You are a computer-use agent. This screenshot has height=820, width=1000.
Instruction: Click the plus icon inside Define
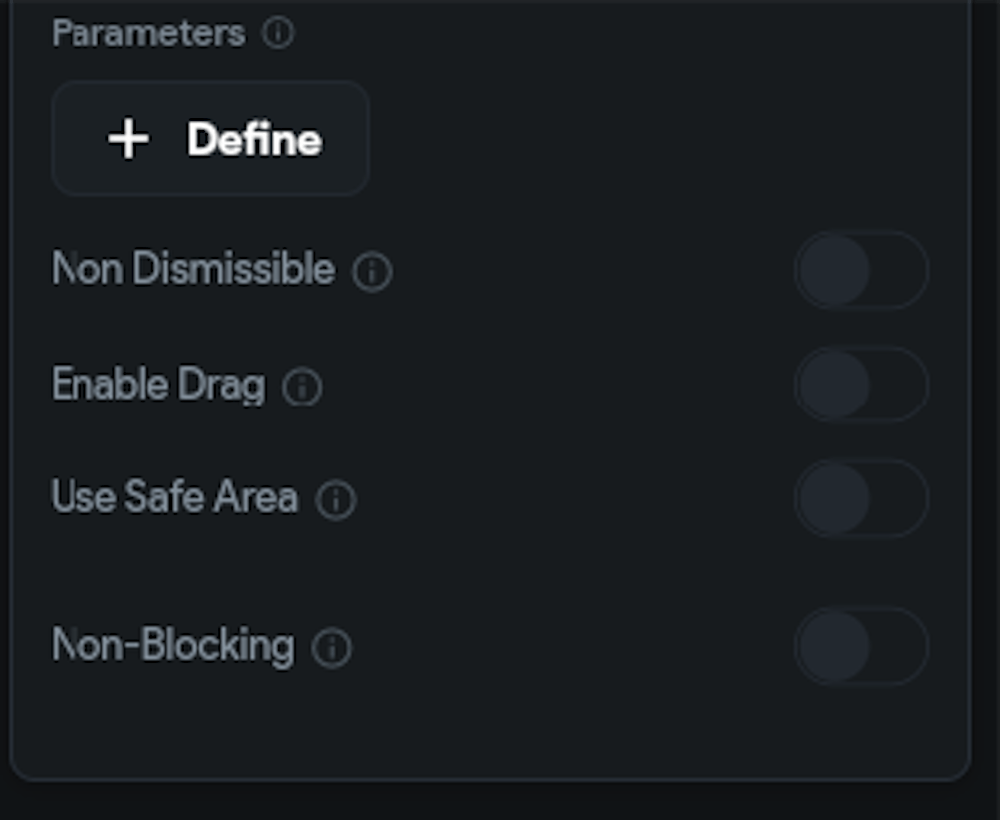point(129,139)
